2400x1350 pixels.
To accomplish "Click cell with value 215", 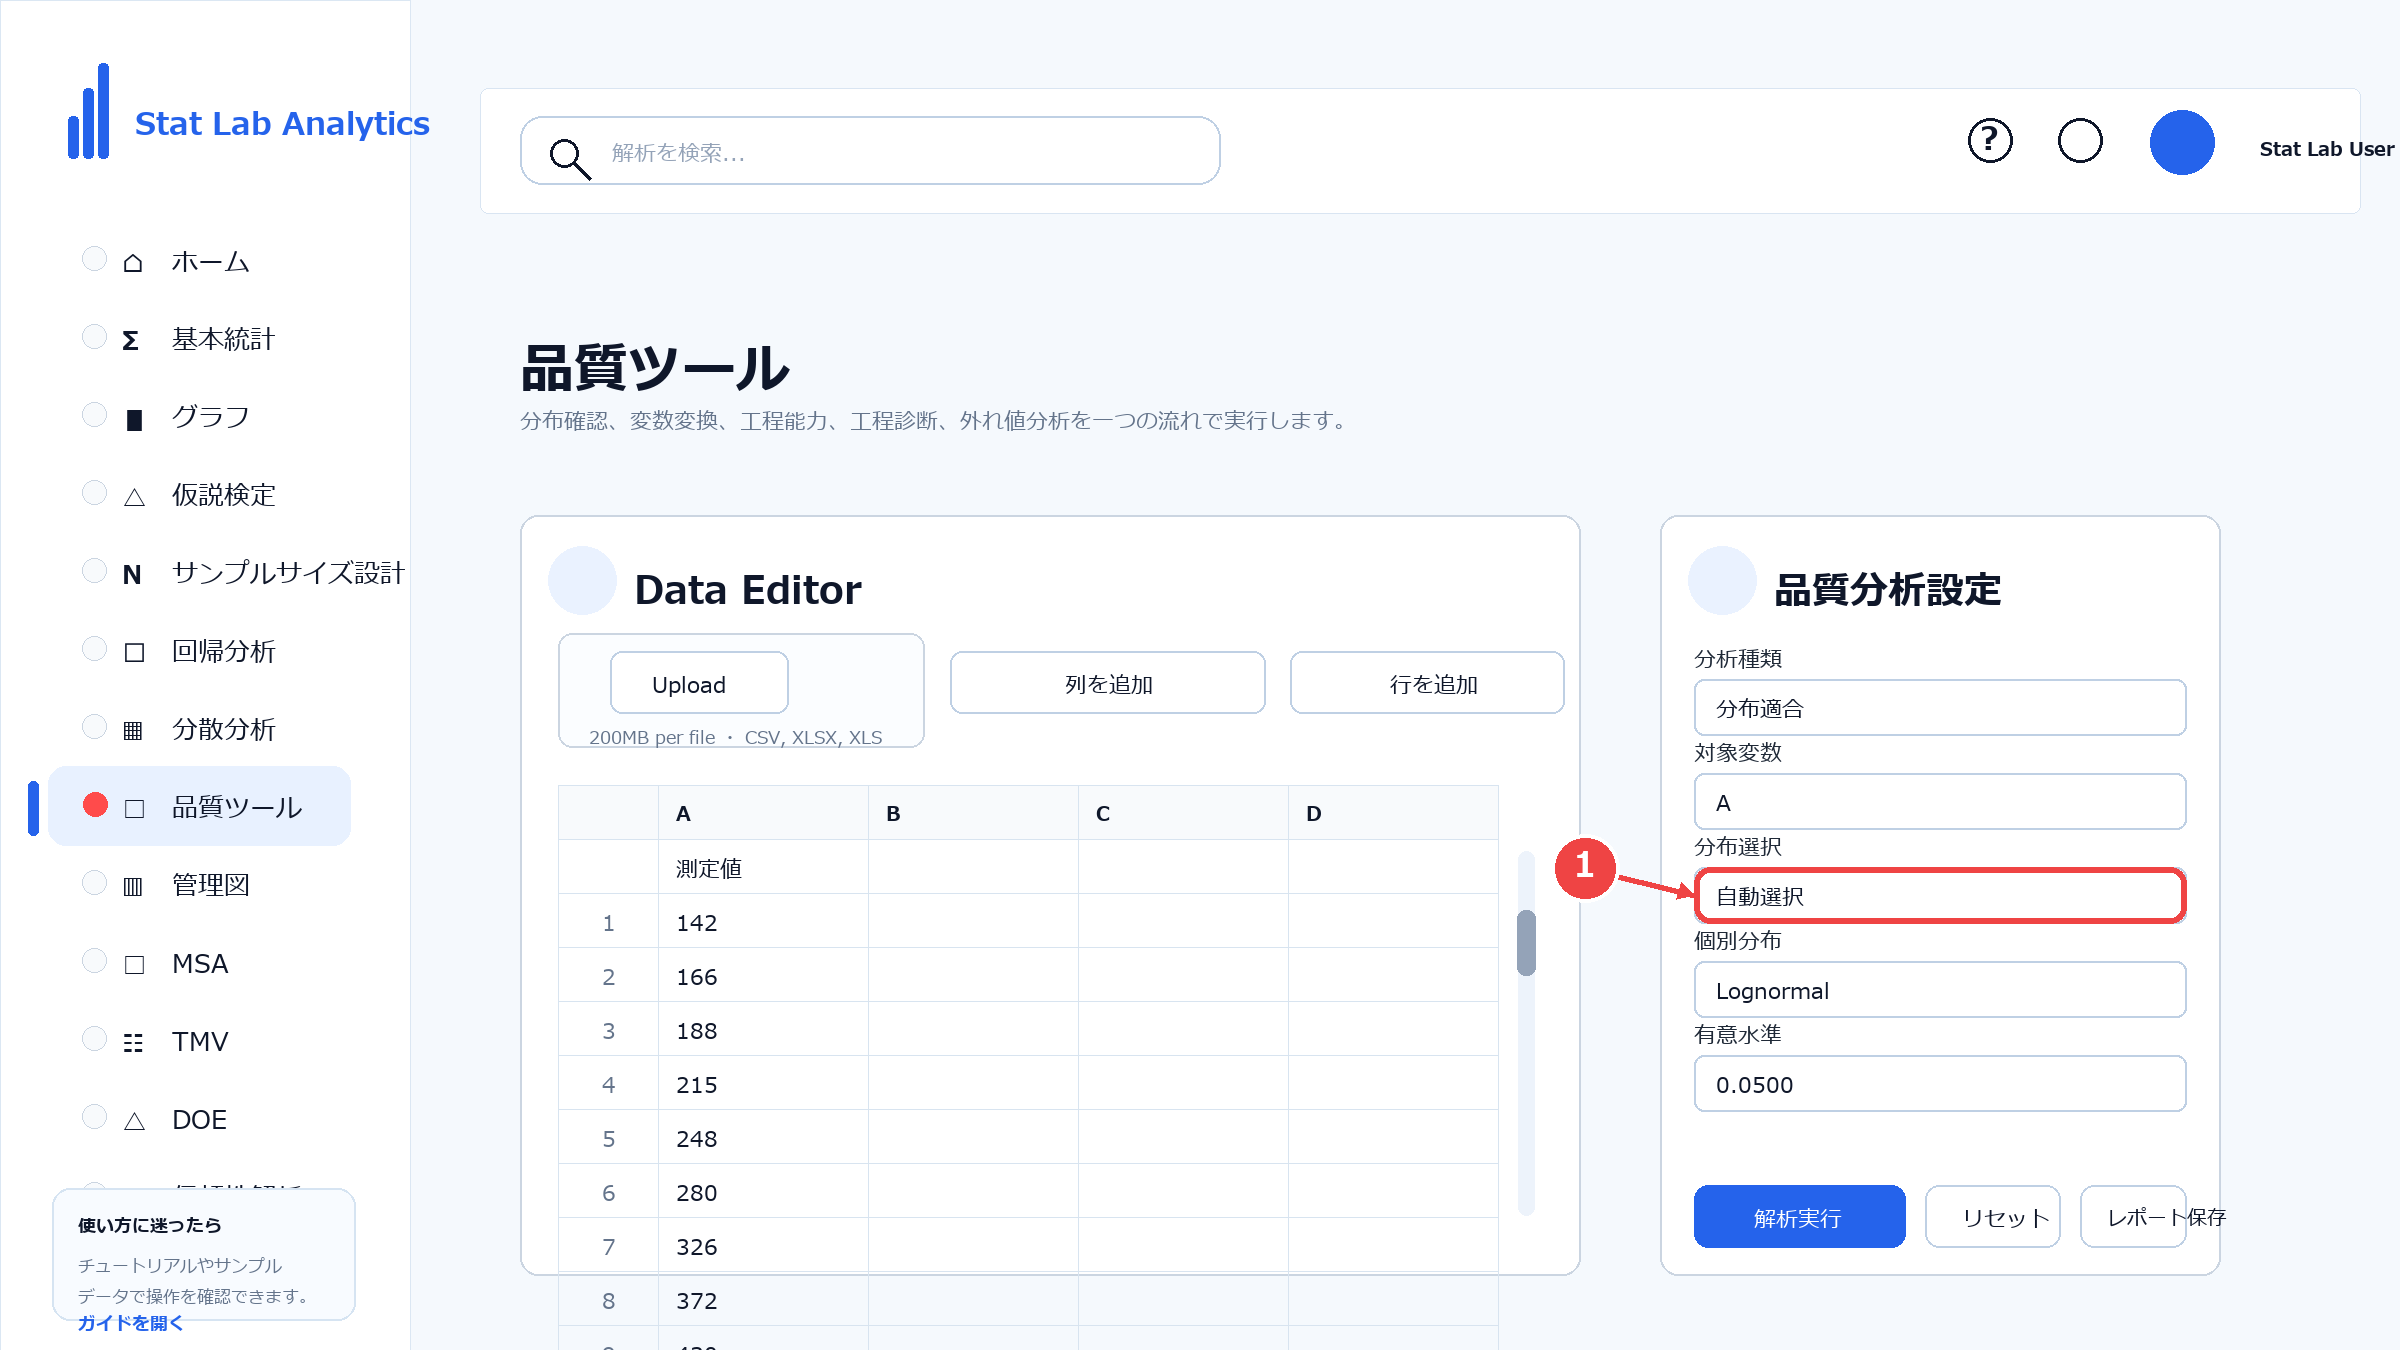I will (x=763, y=1083).
